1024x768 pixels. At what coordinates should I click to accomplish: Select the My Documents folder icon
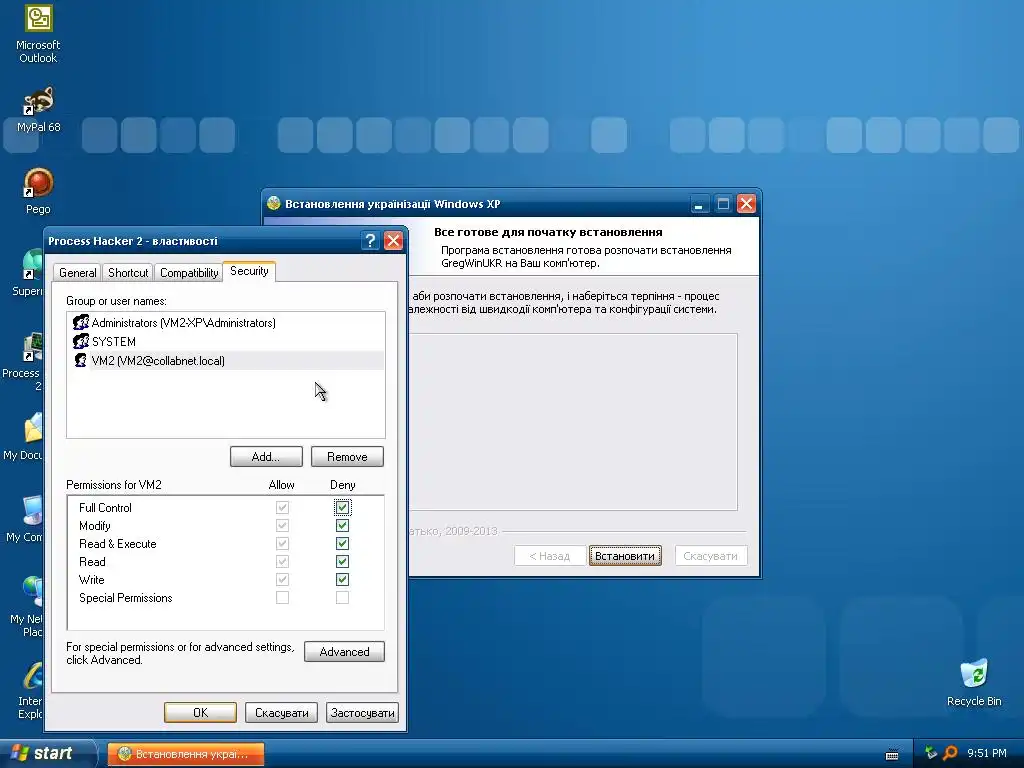[x=25, y=438]
